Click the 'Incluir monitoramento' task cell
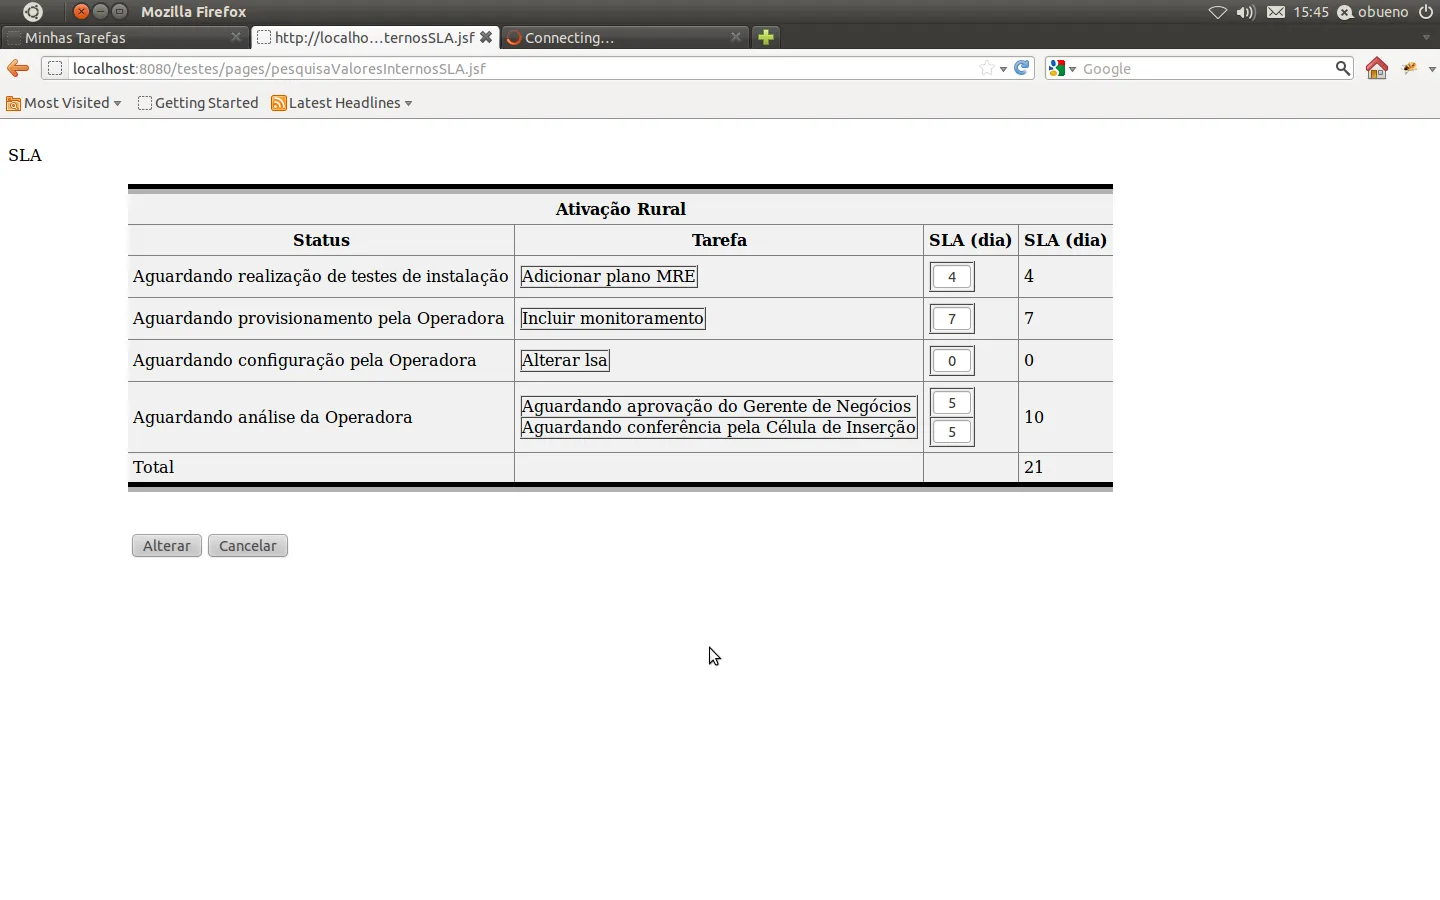This screenshot has width=1440, height=900. (613, 318)
